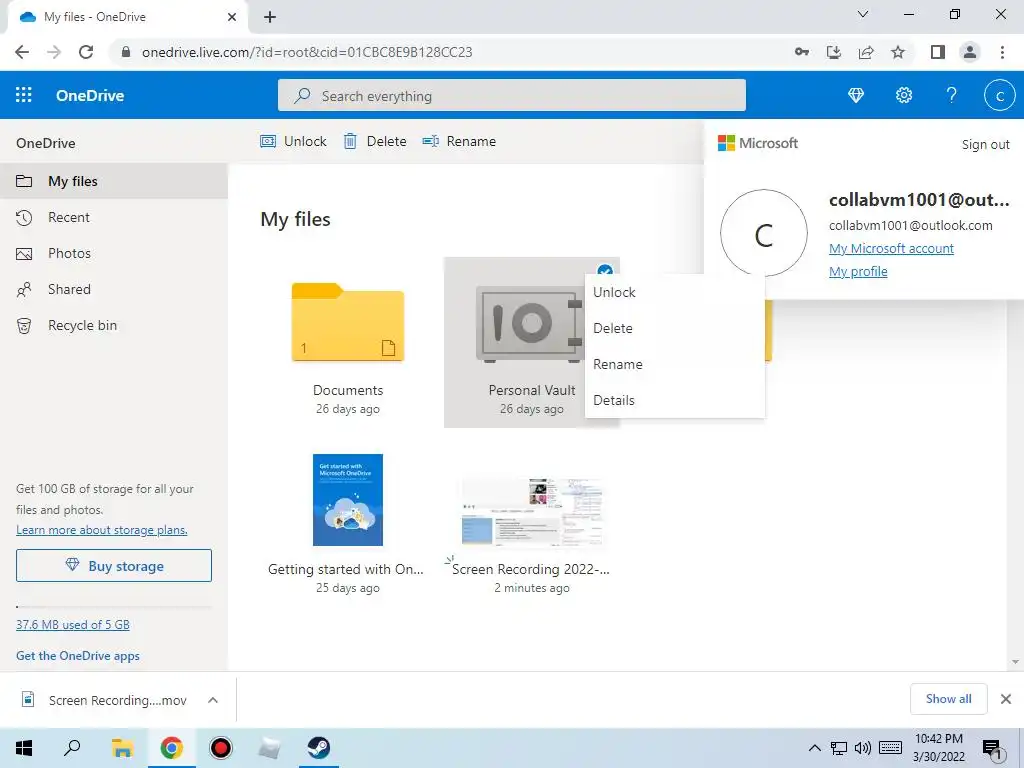Open OneDrive premium diamond icon

pos(856,95)
